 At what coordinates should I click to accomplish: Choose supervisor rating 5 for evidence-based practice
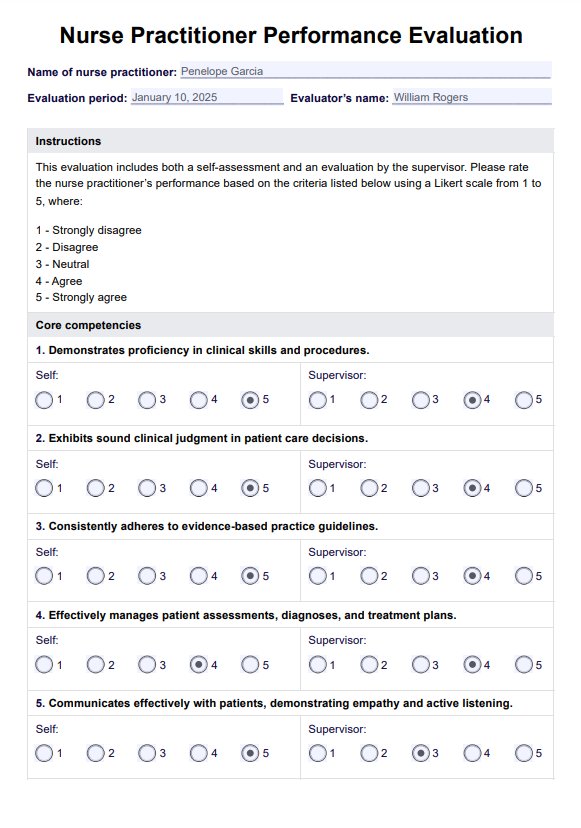click(525, 575)
